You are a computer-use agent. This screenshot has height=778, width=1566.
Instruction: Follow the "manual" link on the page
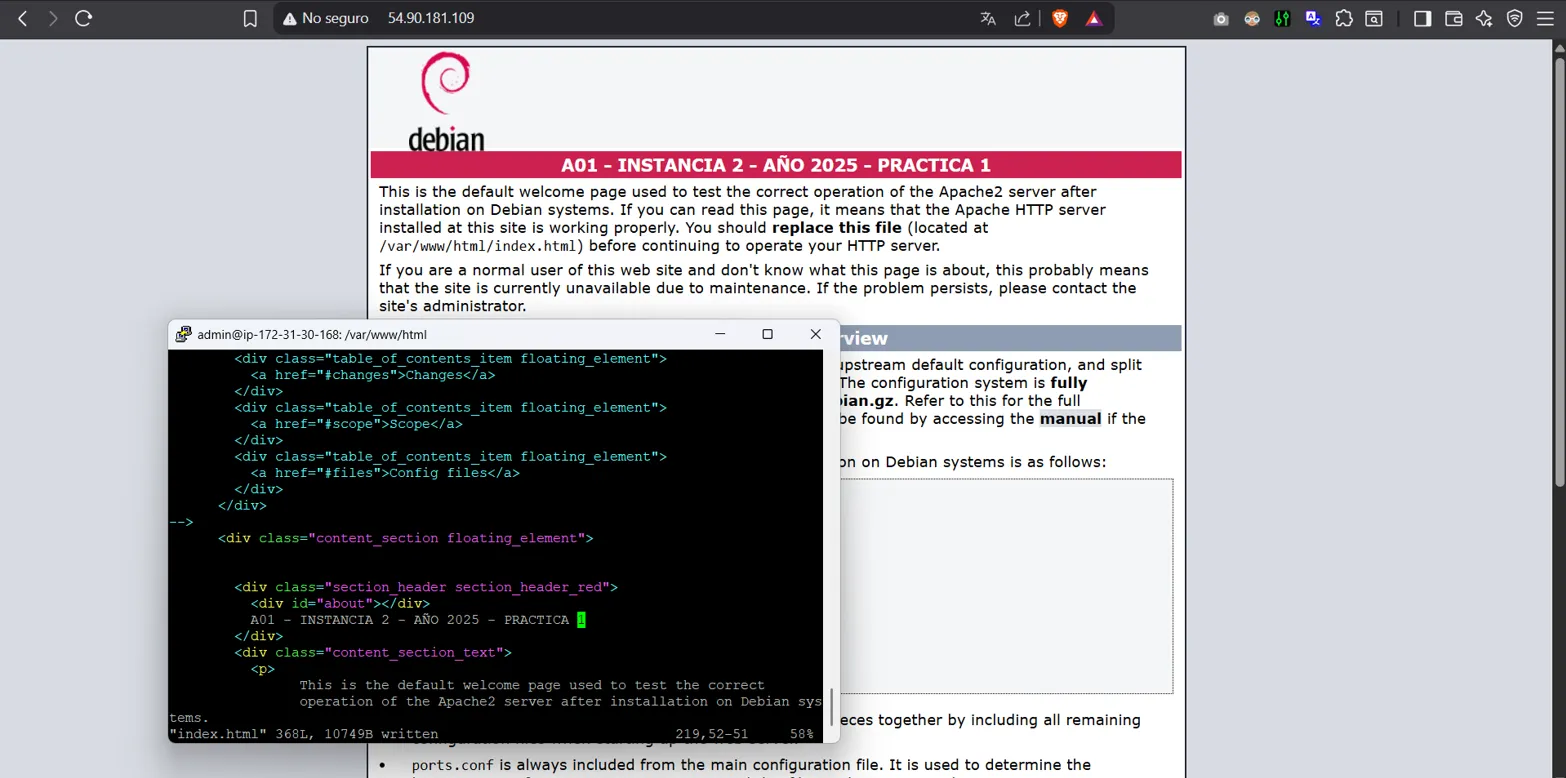click(1070, 419)
